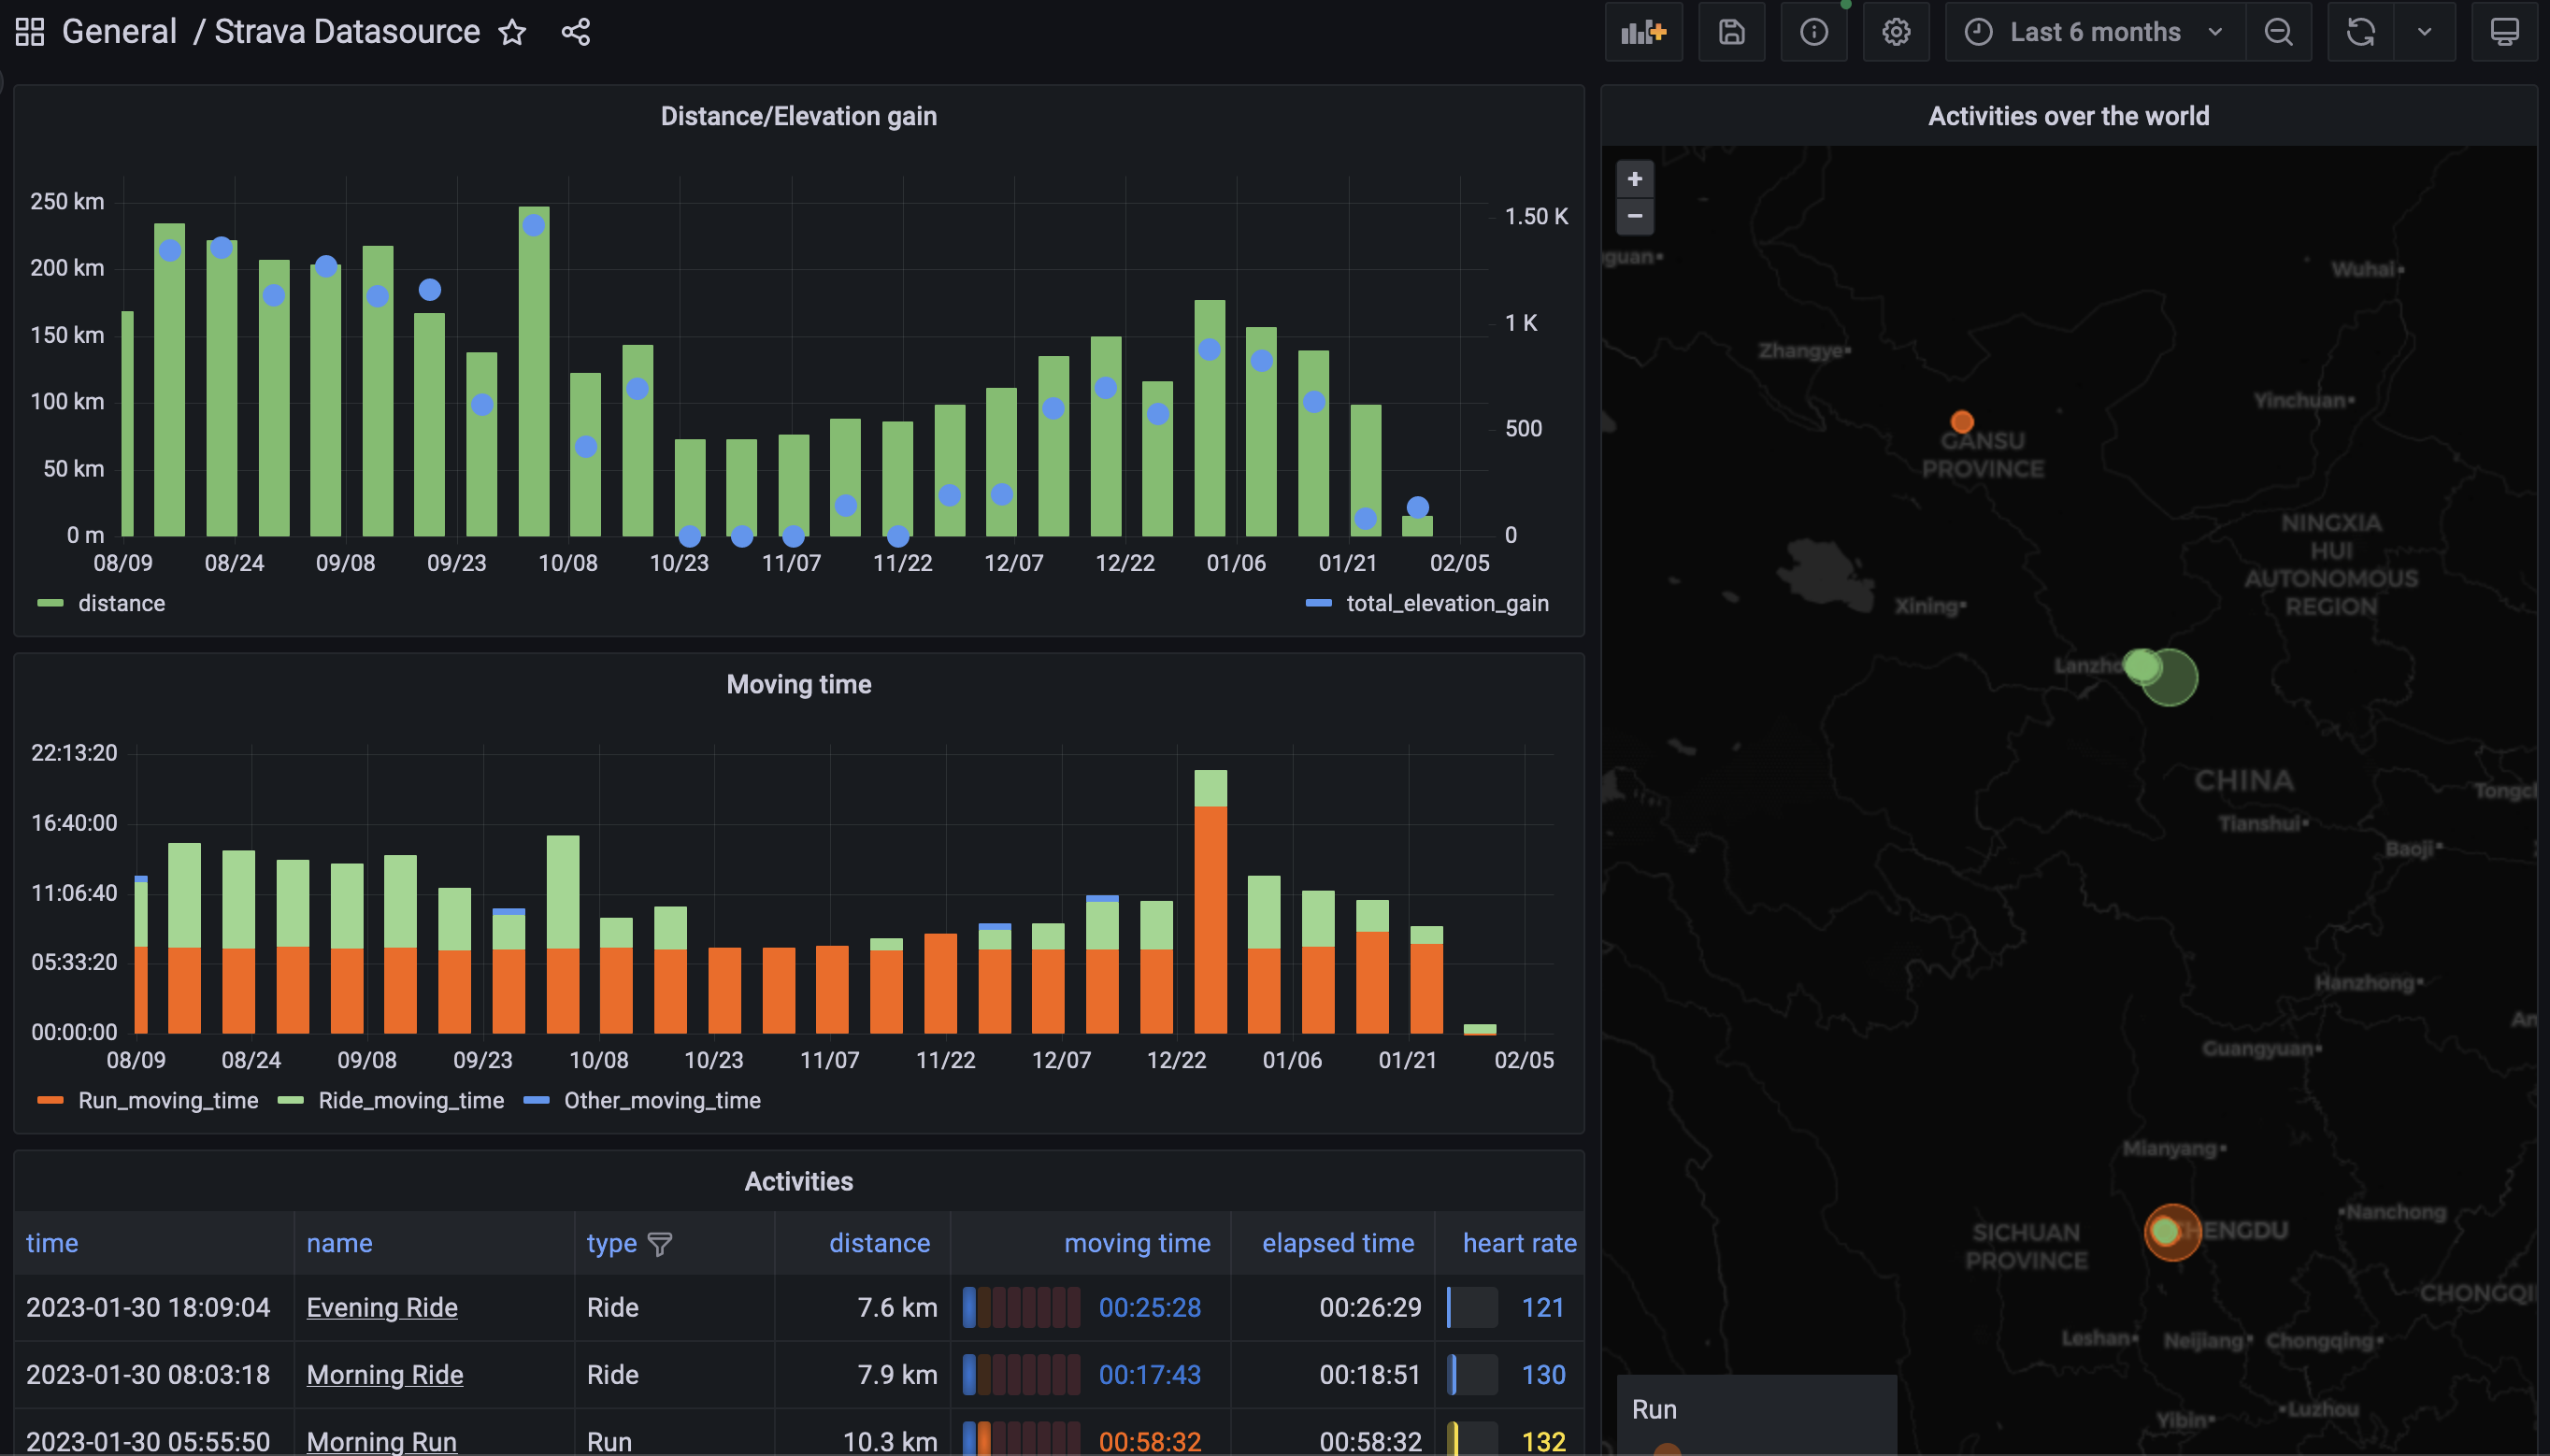Open the dashboard search grid icon
2550x1456 pixels.
click(x=30, y=32)
